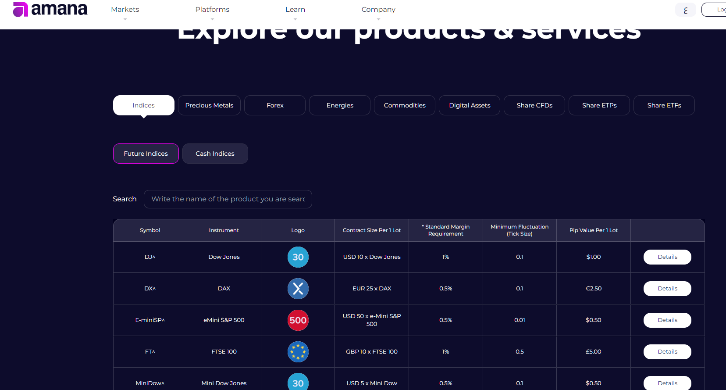Click the USD 50 x e-Mini S&P 500 cell
Screen dimensions: 726x390
tap(371, 320)
